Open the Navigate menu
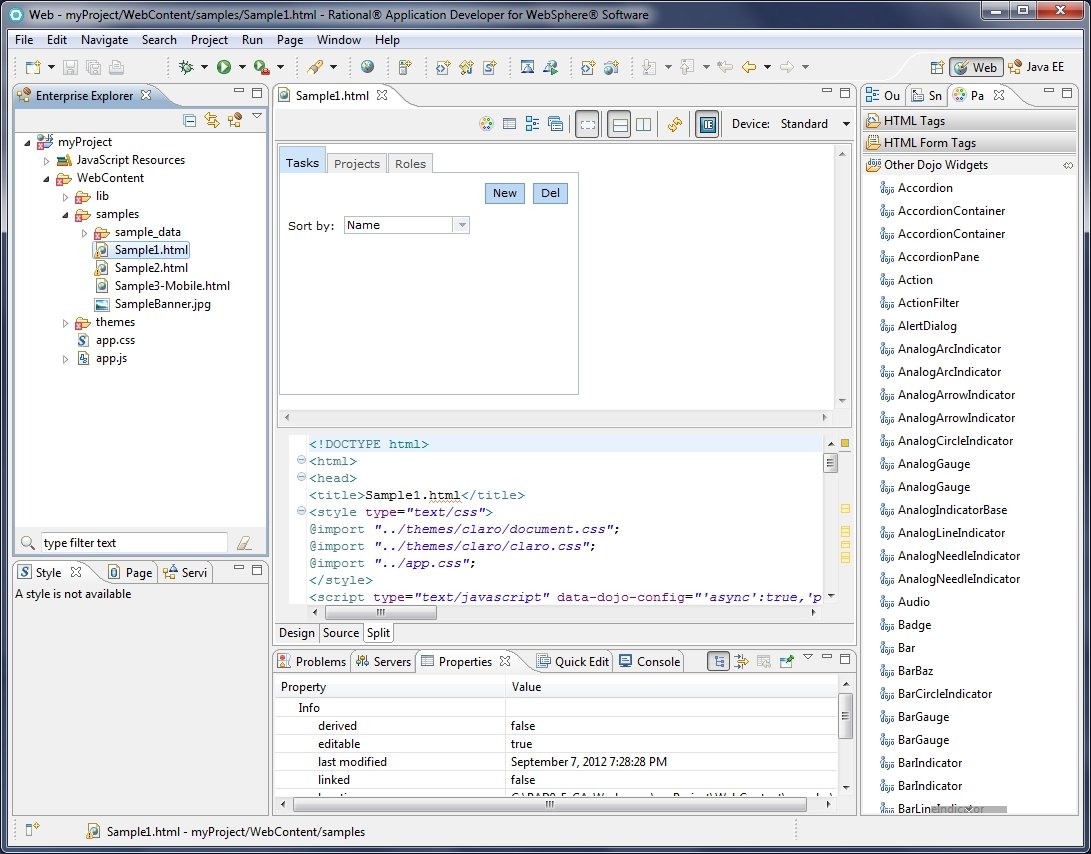 pyautogui.click(x=104, y=40)
